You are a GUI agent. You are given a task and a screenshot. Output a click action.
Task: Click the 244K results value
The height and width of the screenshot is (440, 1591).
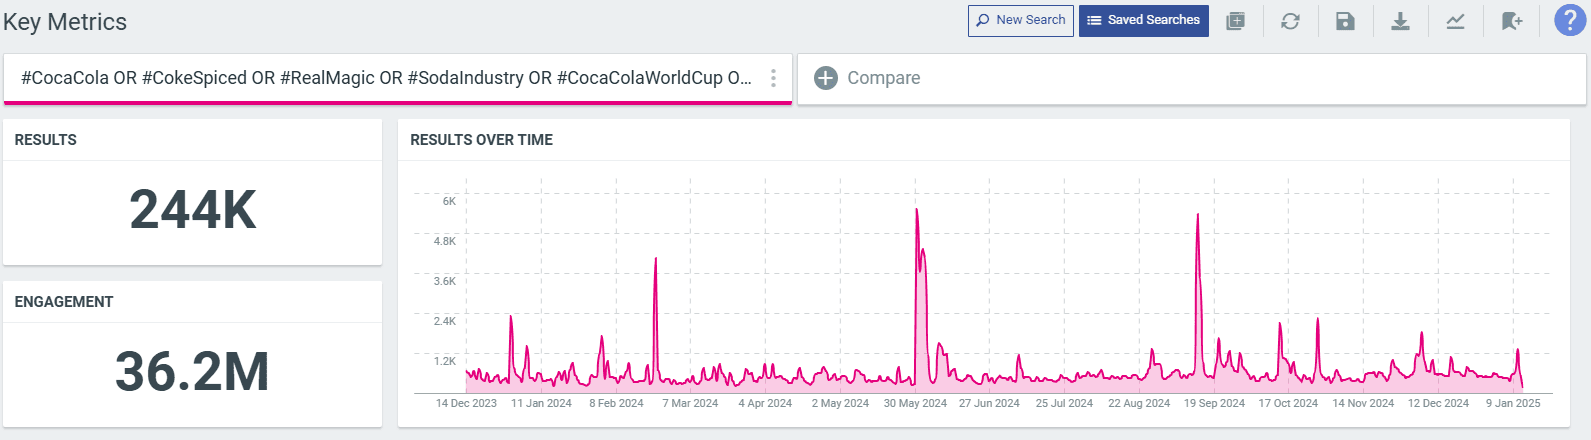pyautogui.click(x=193, y=210)
